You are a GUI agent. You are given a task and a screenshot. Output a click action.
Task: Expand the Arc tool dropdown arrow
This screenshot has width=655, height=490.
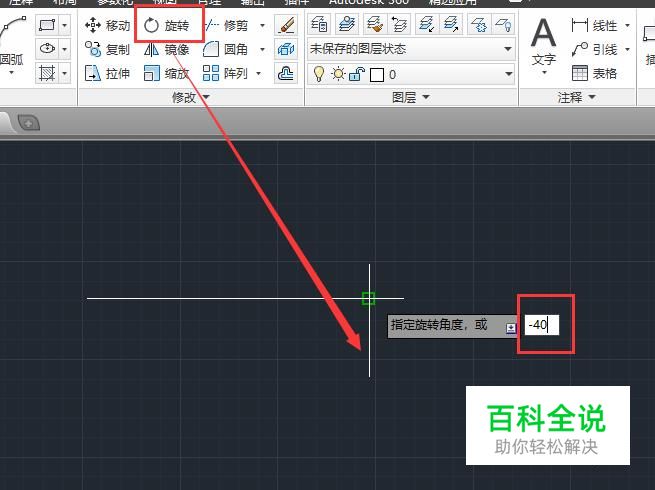[x=11, y=72]
